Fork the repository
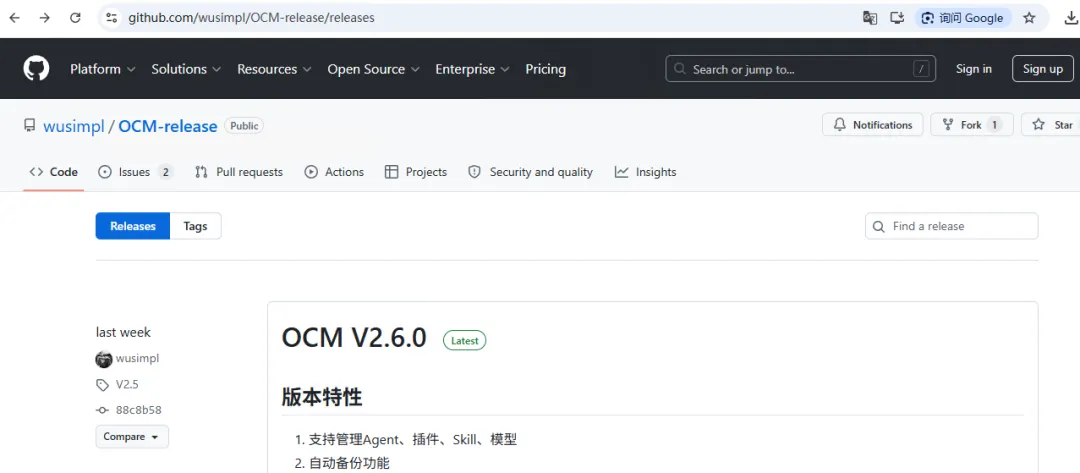 (972, 125)
